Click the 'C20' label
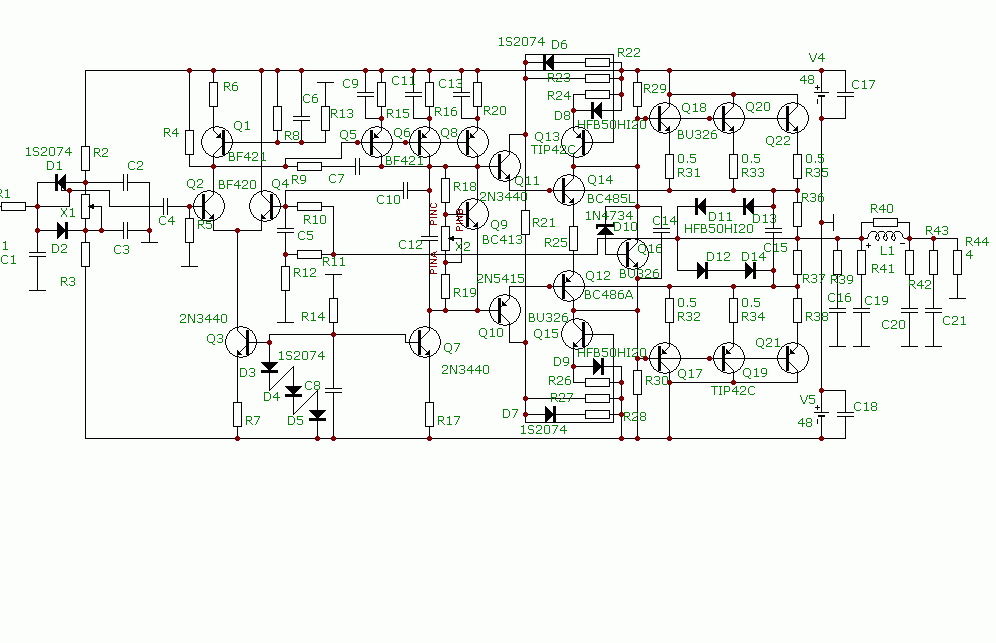 pos(893,324)
